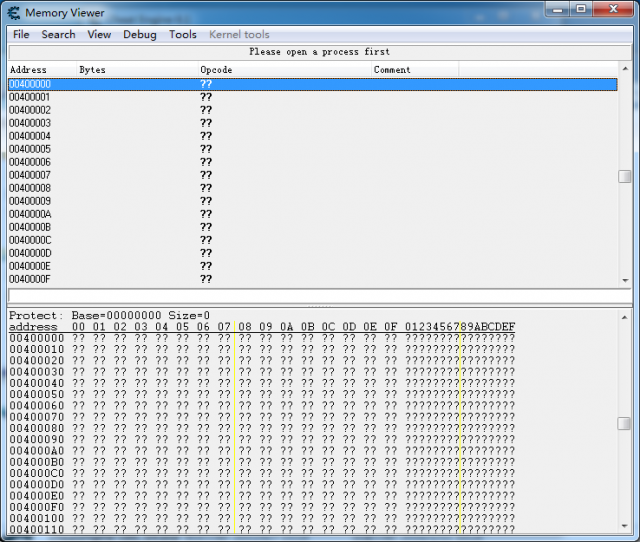Click hex dump address 00400050
This screenshot has width=640, height=542.
37,394
